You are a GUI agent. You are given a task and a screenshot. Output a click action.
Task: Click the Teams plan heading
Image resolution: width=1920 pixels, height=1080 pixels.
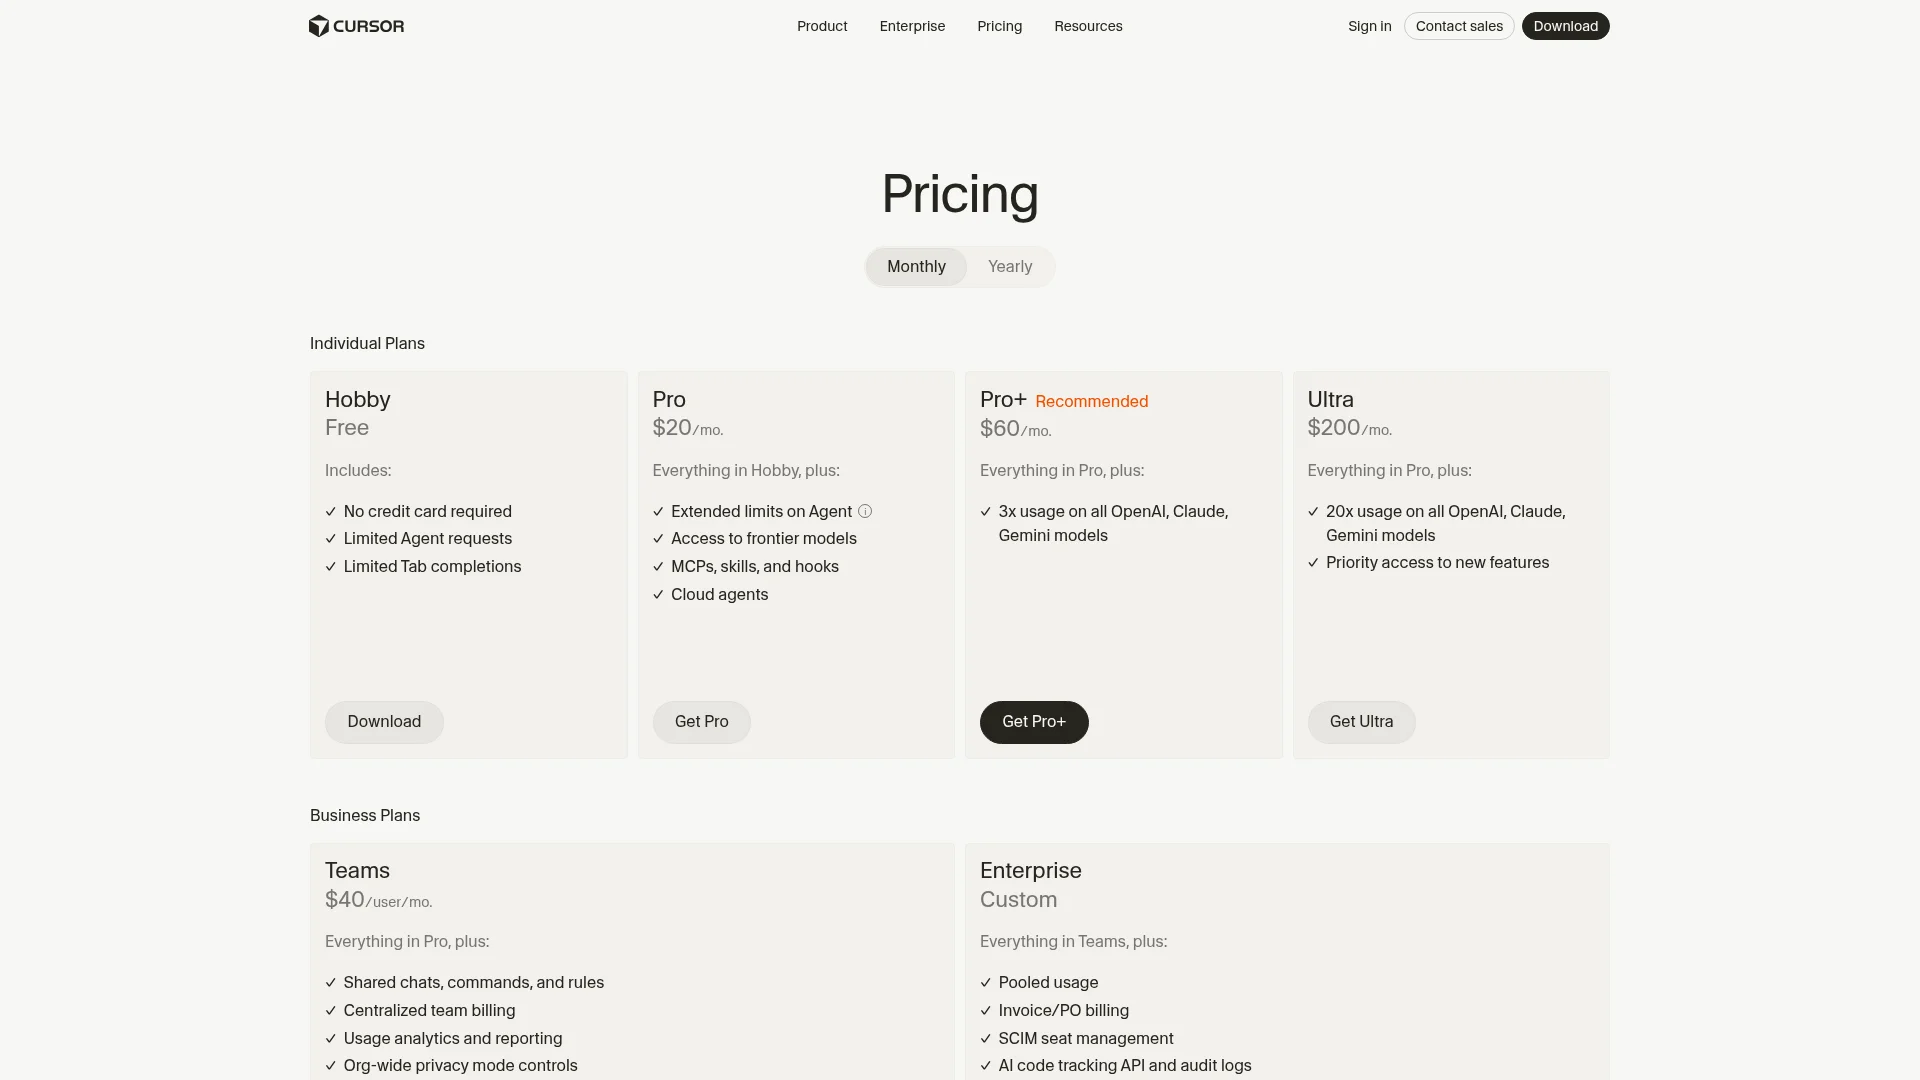tap(357, 870)
